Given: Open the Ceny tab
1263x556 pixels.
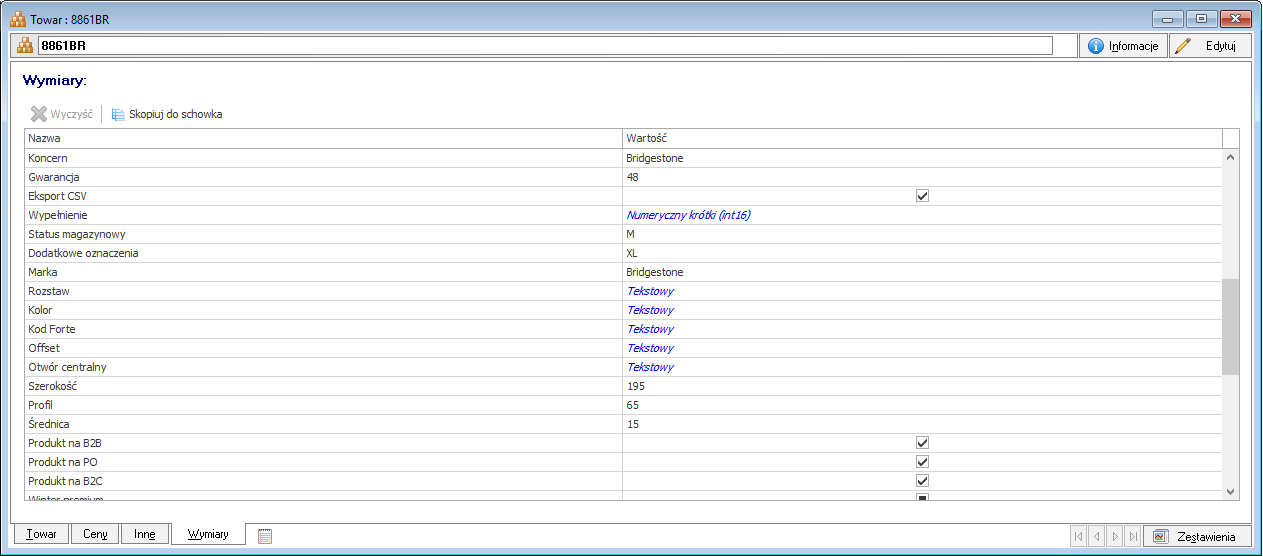Looking at the screenshot, I should click(95, 534).
